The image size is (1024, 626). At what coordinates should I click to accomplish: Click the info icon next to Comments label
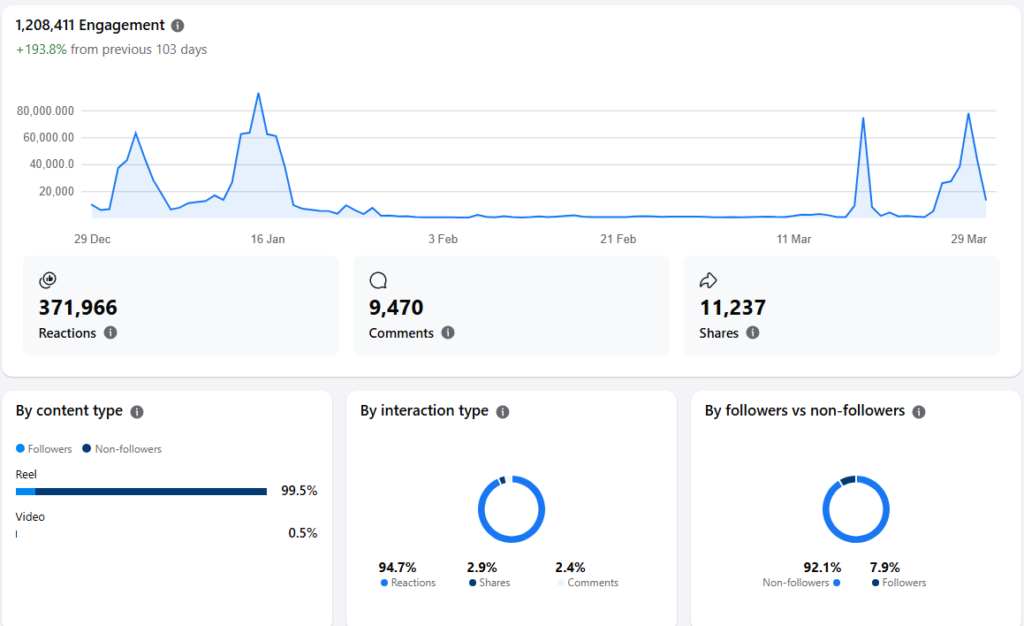[x=448, y=333]
